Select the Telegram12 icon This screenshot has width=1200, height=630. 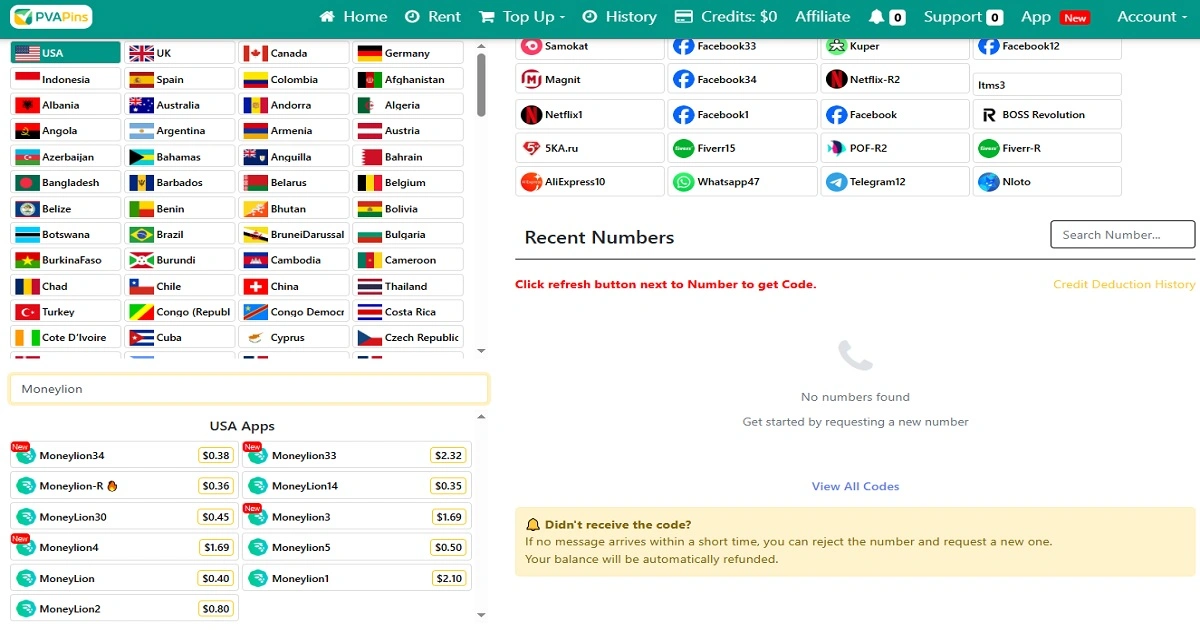point(836,182)
